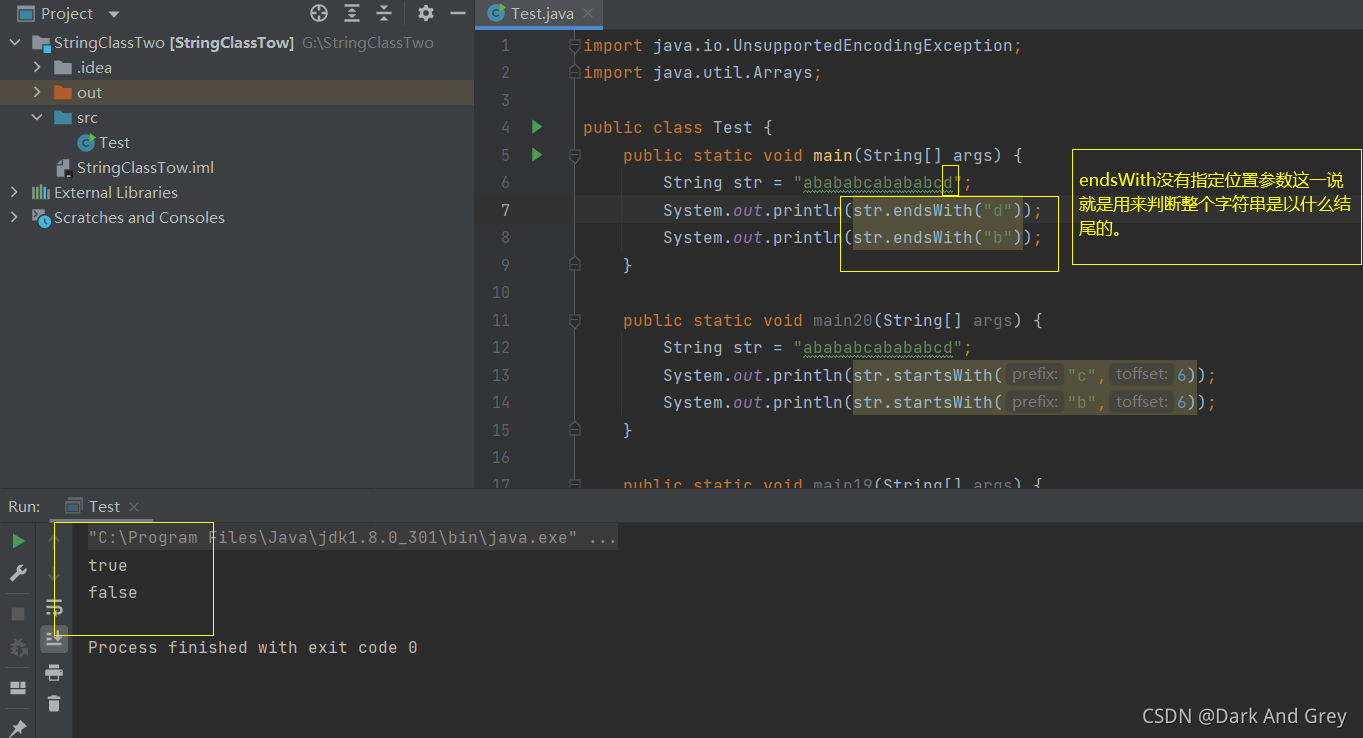
Task: Select External Libraries label
Action: [x=116, y=193]
